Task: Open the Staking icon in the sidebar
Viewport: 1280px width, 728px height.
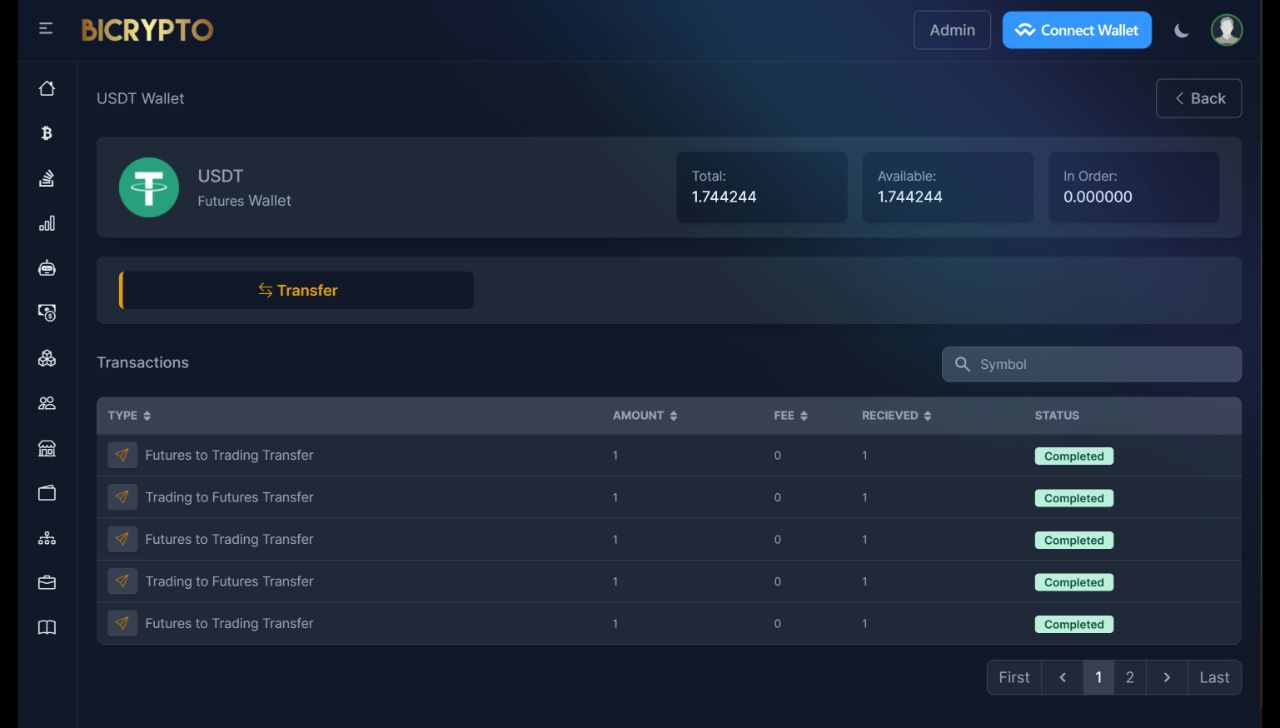Action: [x=46, y=177]
